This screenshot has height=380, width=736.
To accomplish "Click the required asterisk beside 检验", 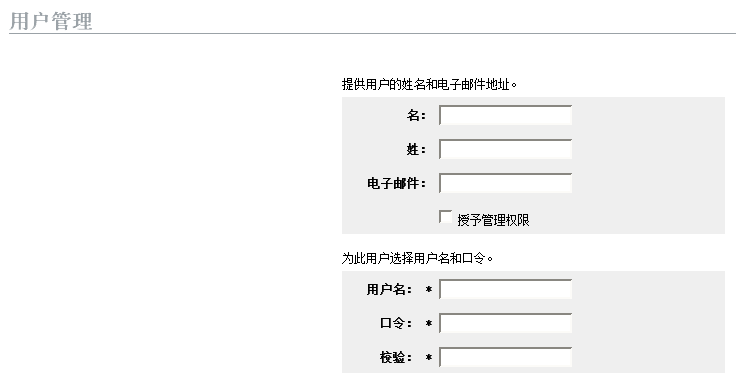I will (x=429, y=358).
